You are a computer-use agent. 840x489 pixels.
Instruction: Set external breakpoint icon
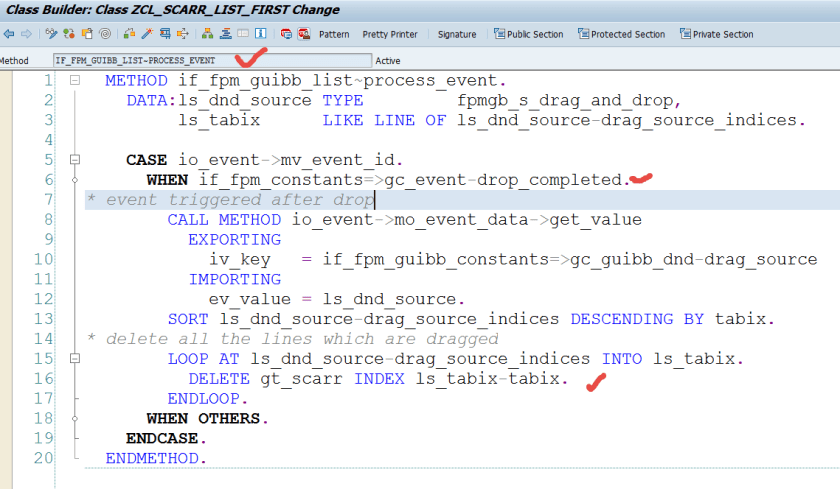point(304,34)
